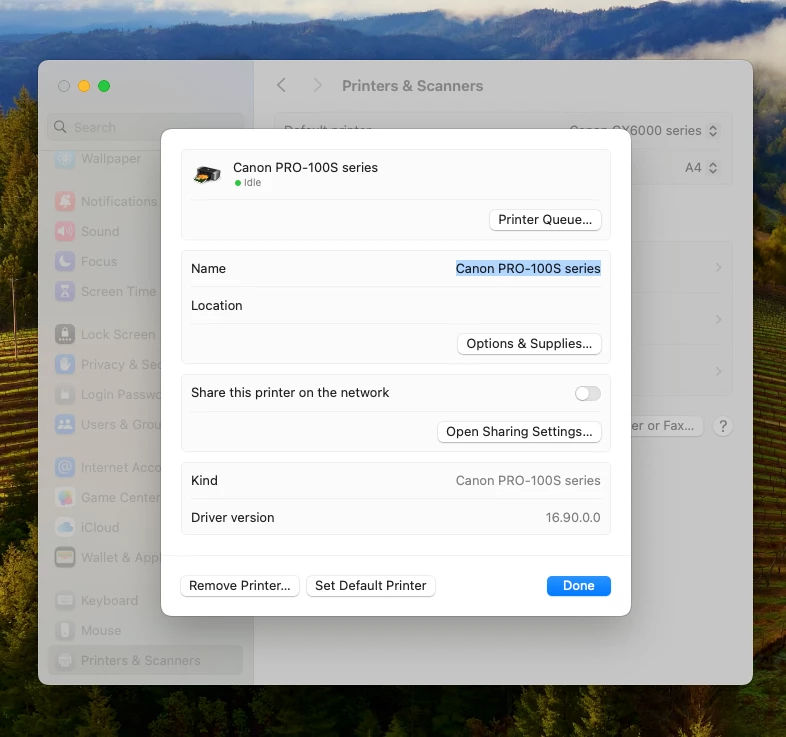786x737 pixels.
Task: Set this printer as default
Action: pos(370,586)
